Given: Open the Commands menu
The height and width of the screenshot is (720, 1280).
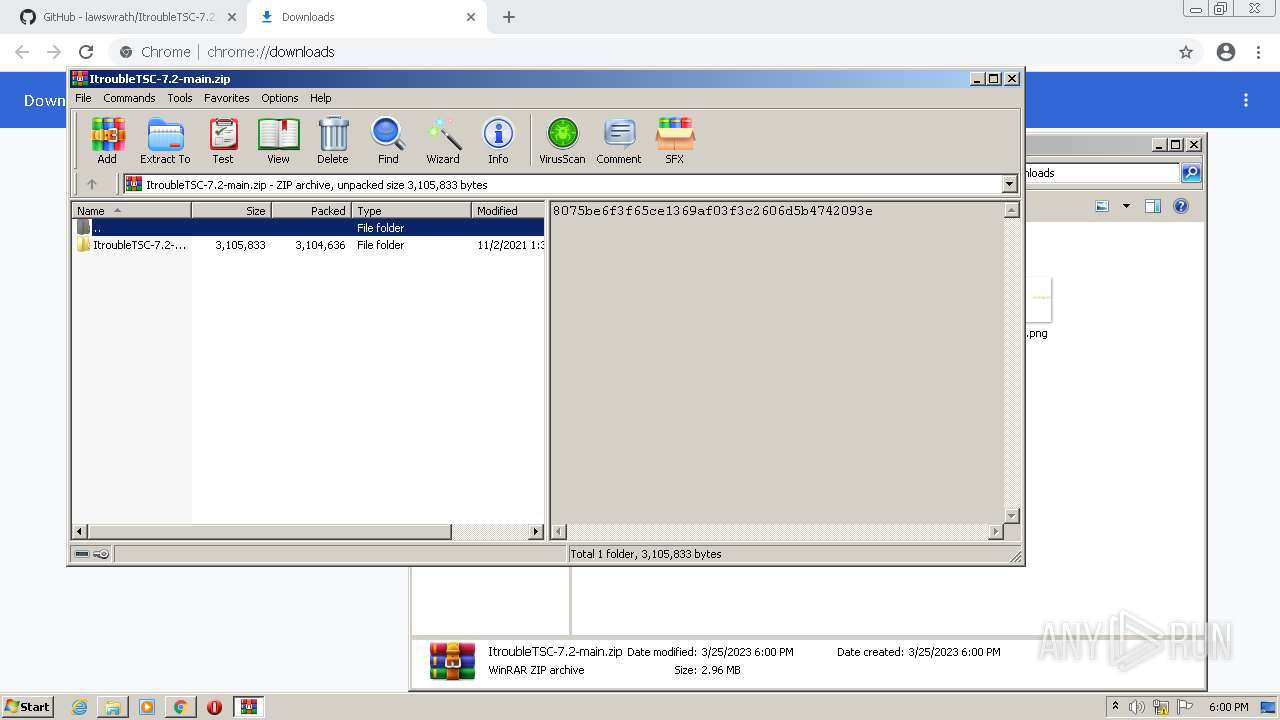Looking at the screenshot, I should (x=129, y=98).
